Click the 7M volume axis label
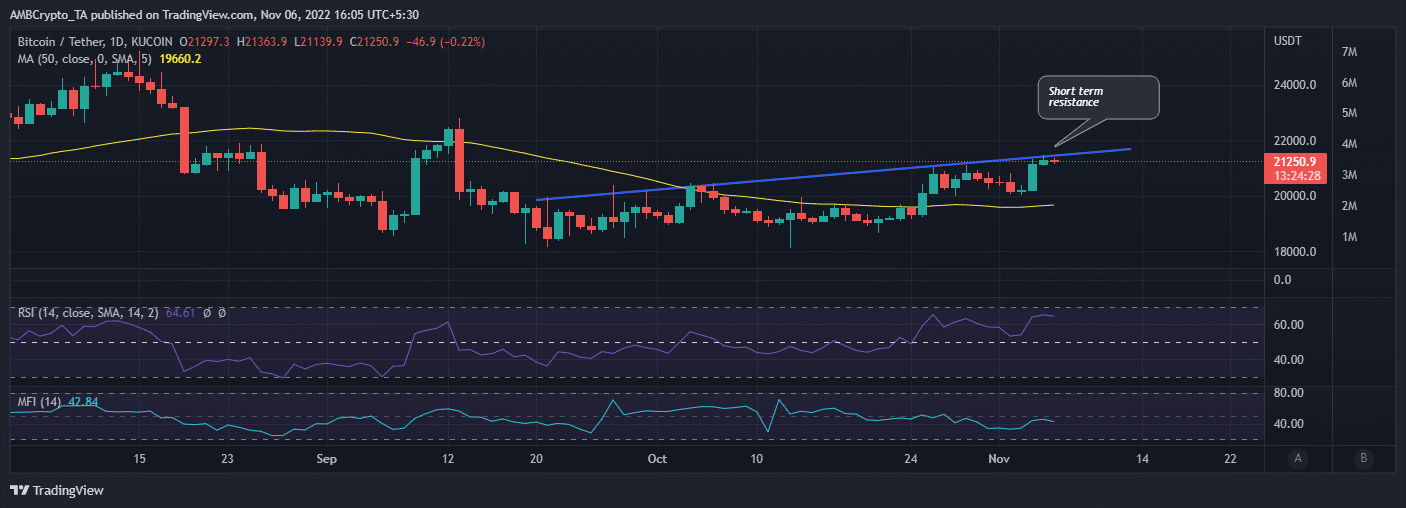 tap(1347, 52)
